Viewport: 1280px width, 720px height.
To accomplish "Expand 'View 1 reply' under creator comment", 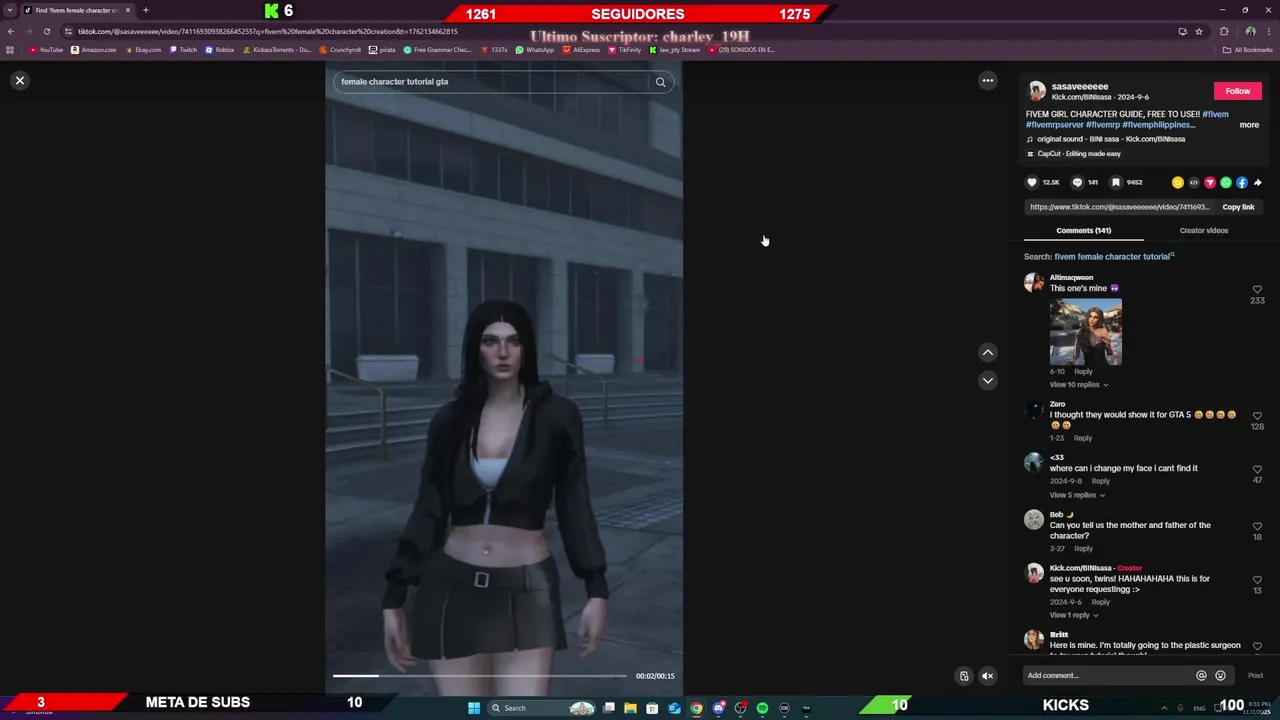I will coord(1073,615).
